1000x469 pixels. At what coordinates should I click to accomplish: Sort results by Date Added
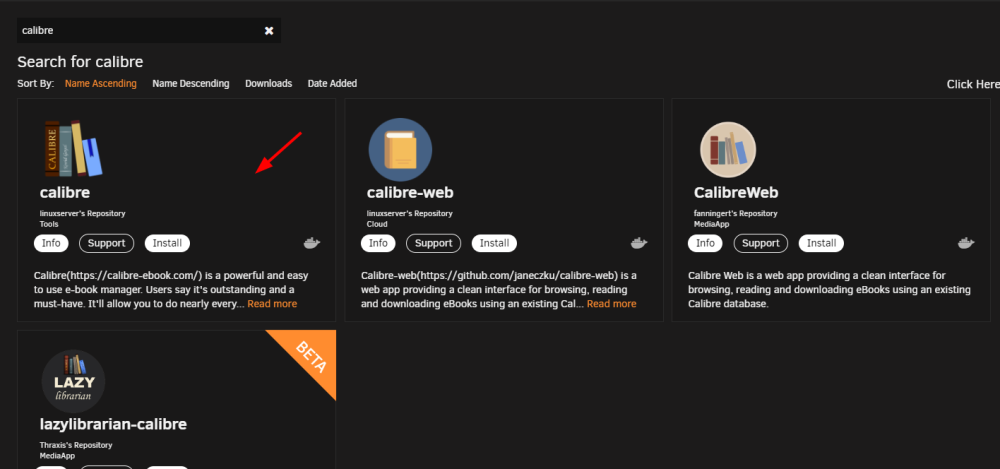coord(332,84)
